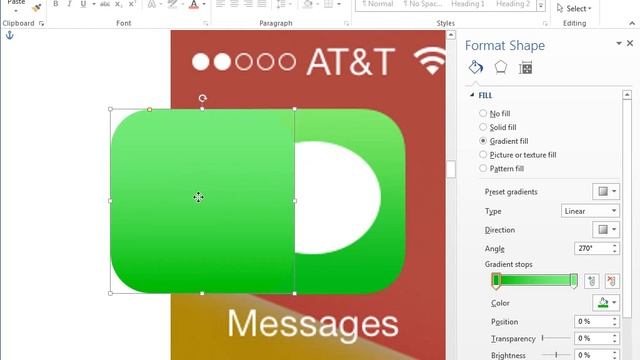Toggle Italic formatting in the ribbon
The image size is (640, 360).
pyautogui.click(x=69, y=4)
